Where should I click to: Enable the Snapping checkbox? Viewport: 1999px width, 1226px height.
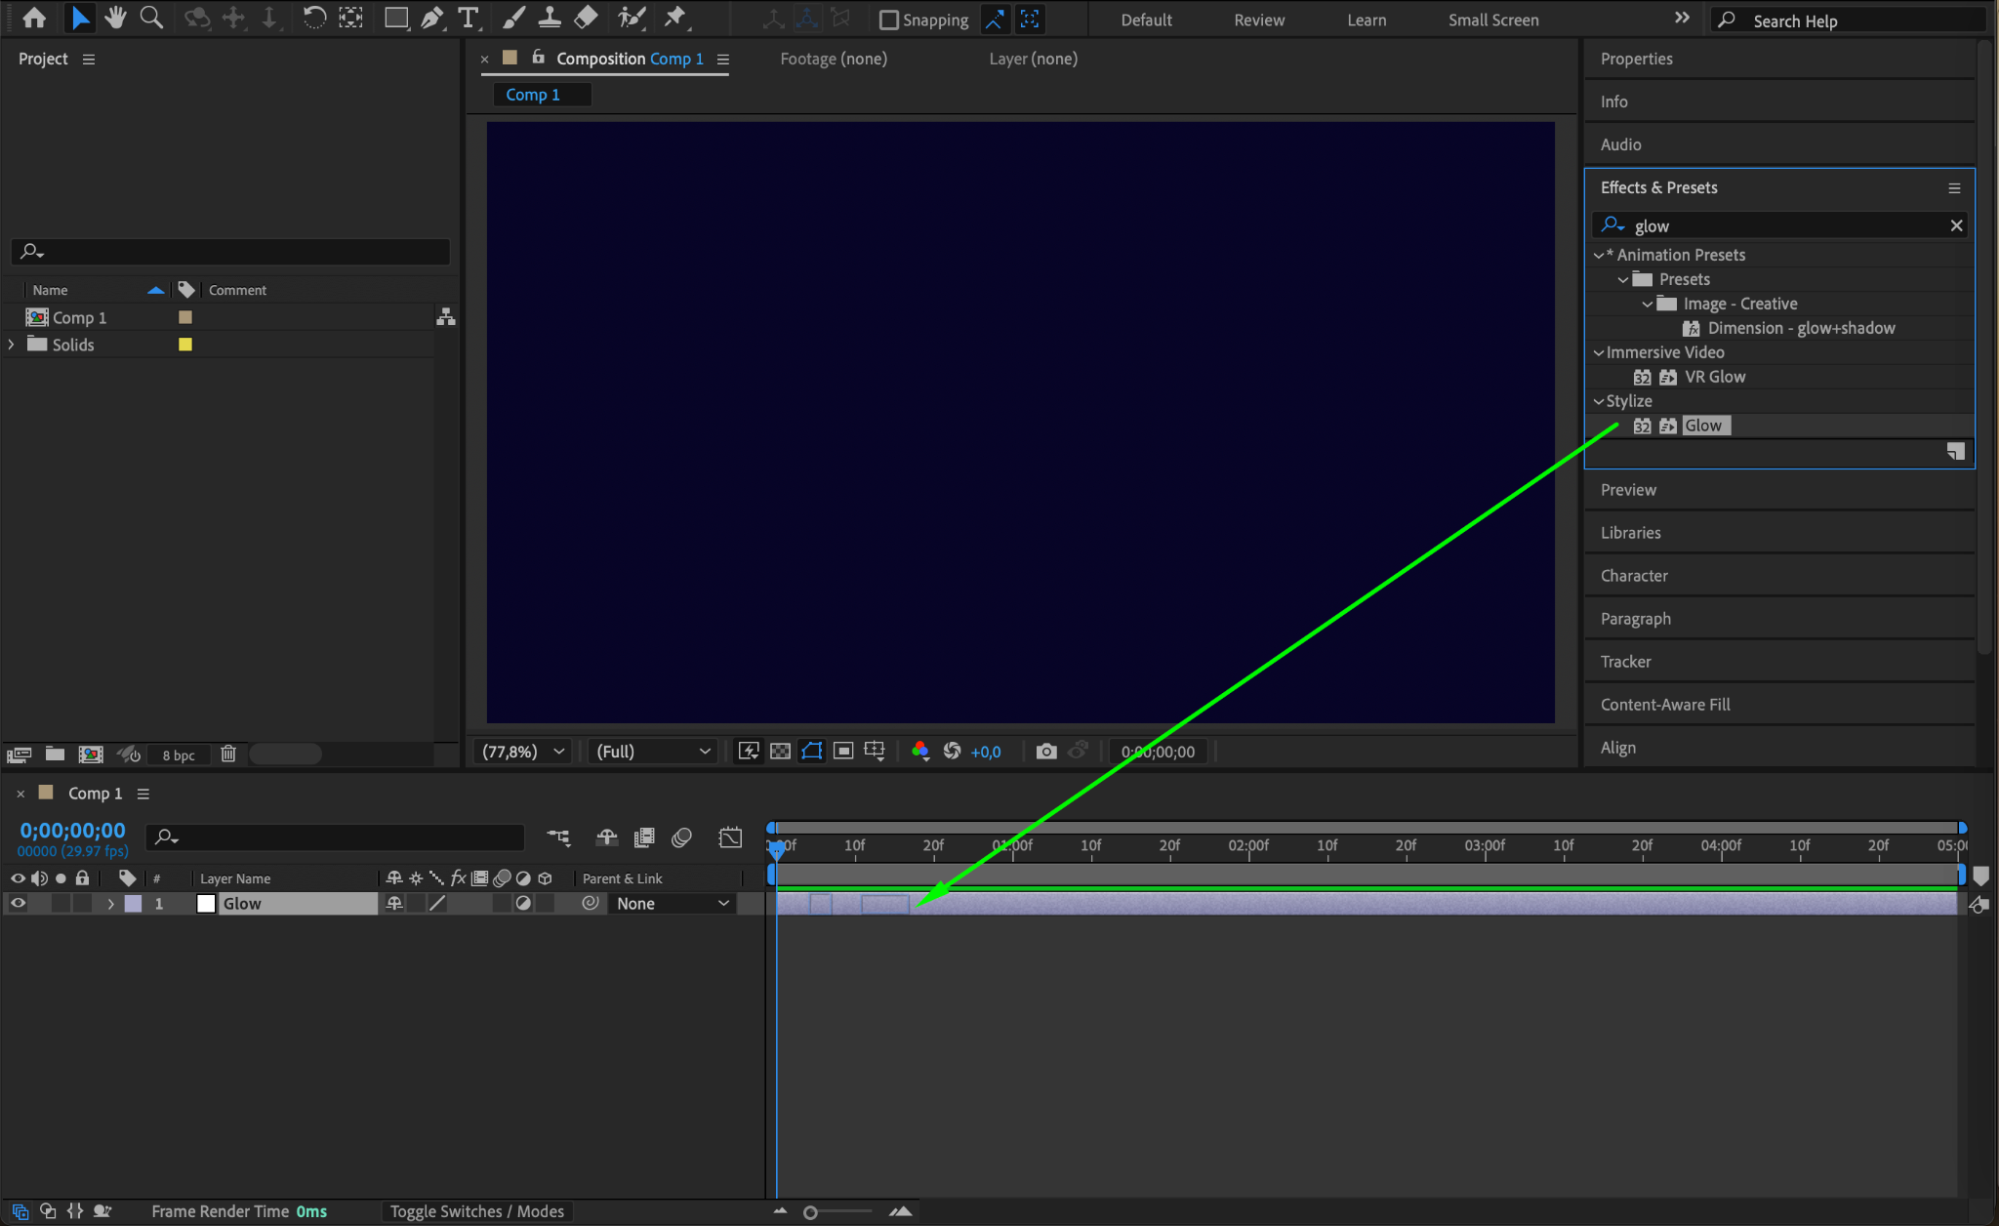(888, 20)
